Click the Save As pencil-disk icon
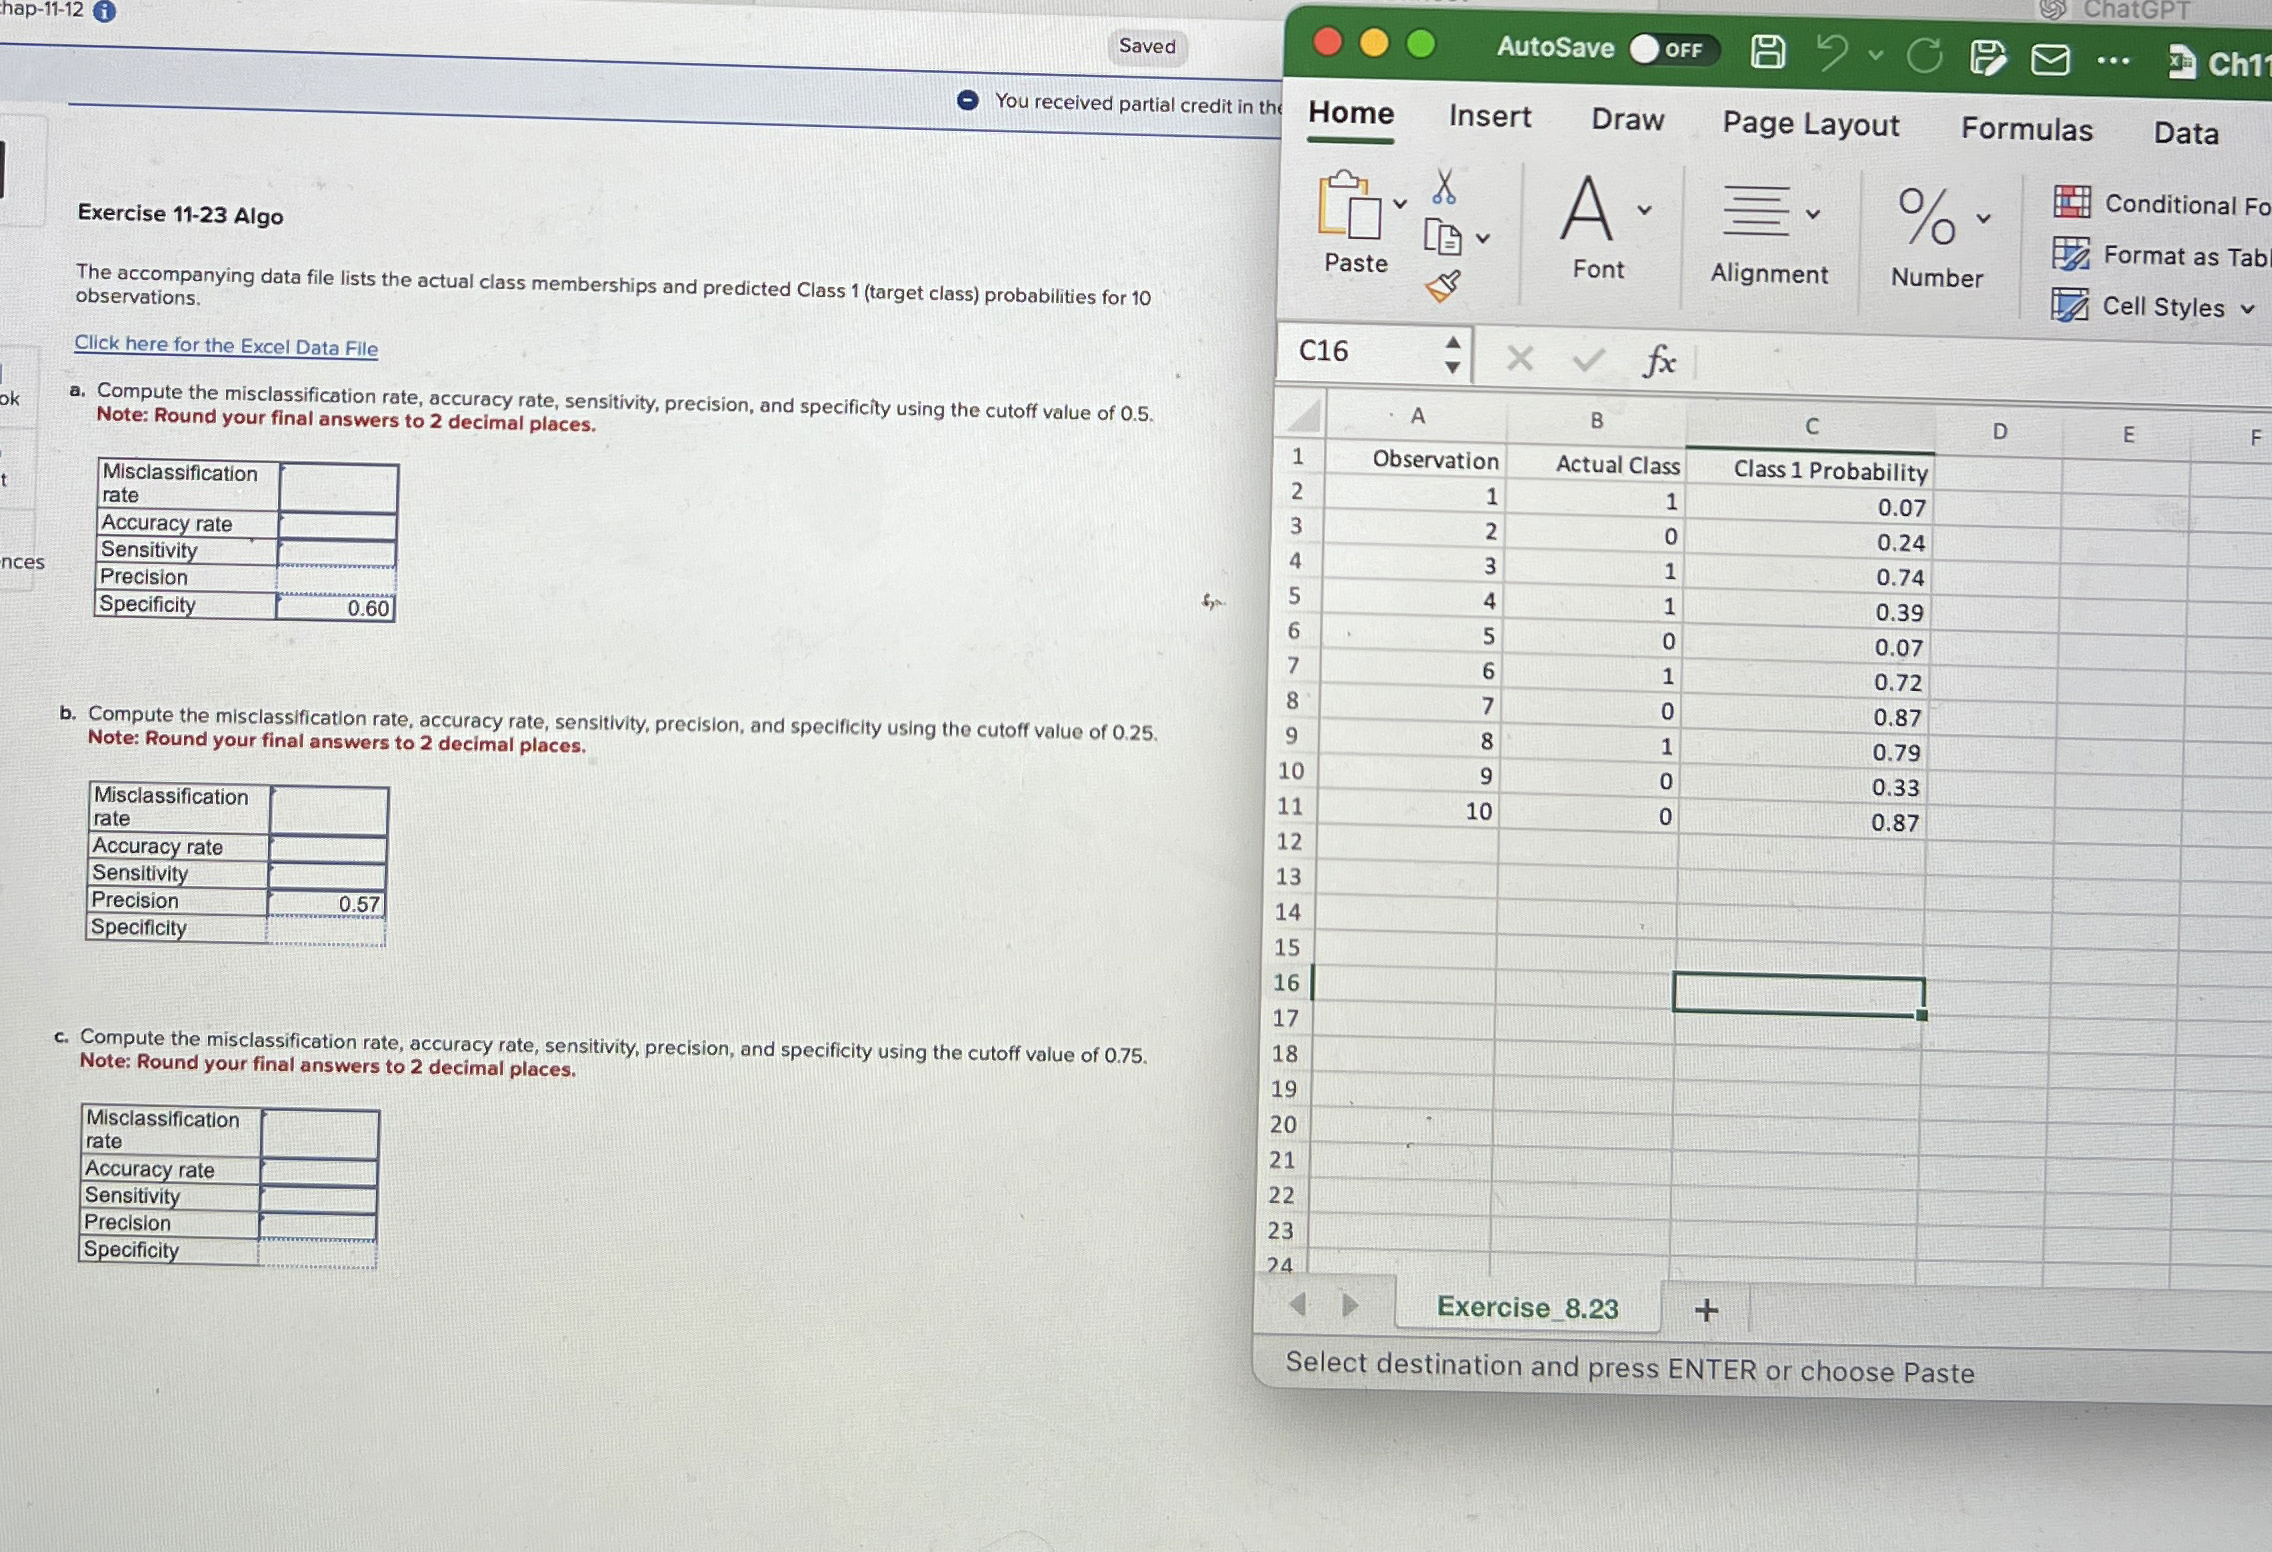The image size is (2272, 1552). 1987,58
